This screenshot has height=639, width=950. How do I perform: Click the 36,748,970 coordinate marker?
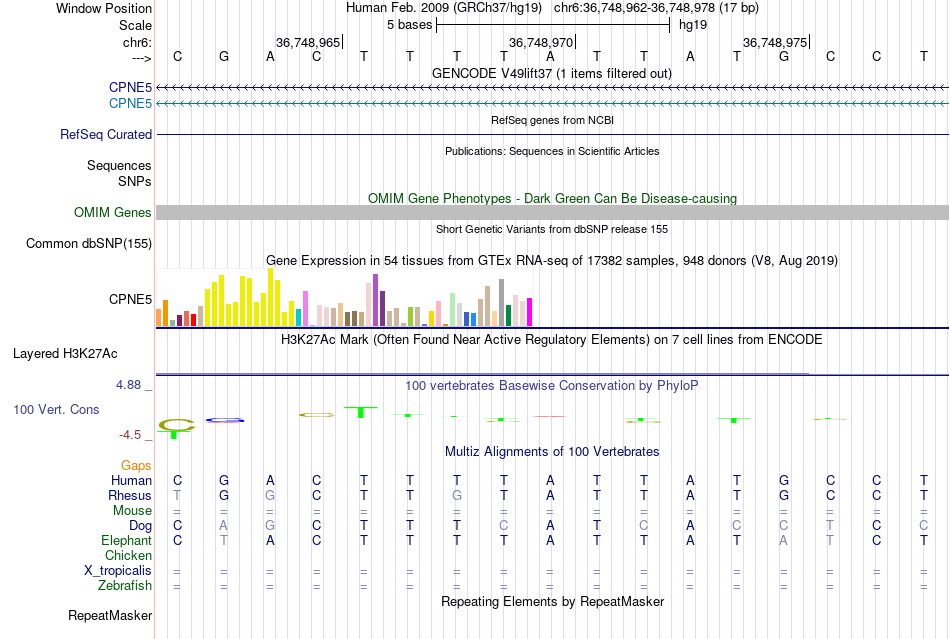coord(542,42)
